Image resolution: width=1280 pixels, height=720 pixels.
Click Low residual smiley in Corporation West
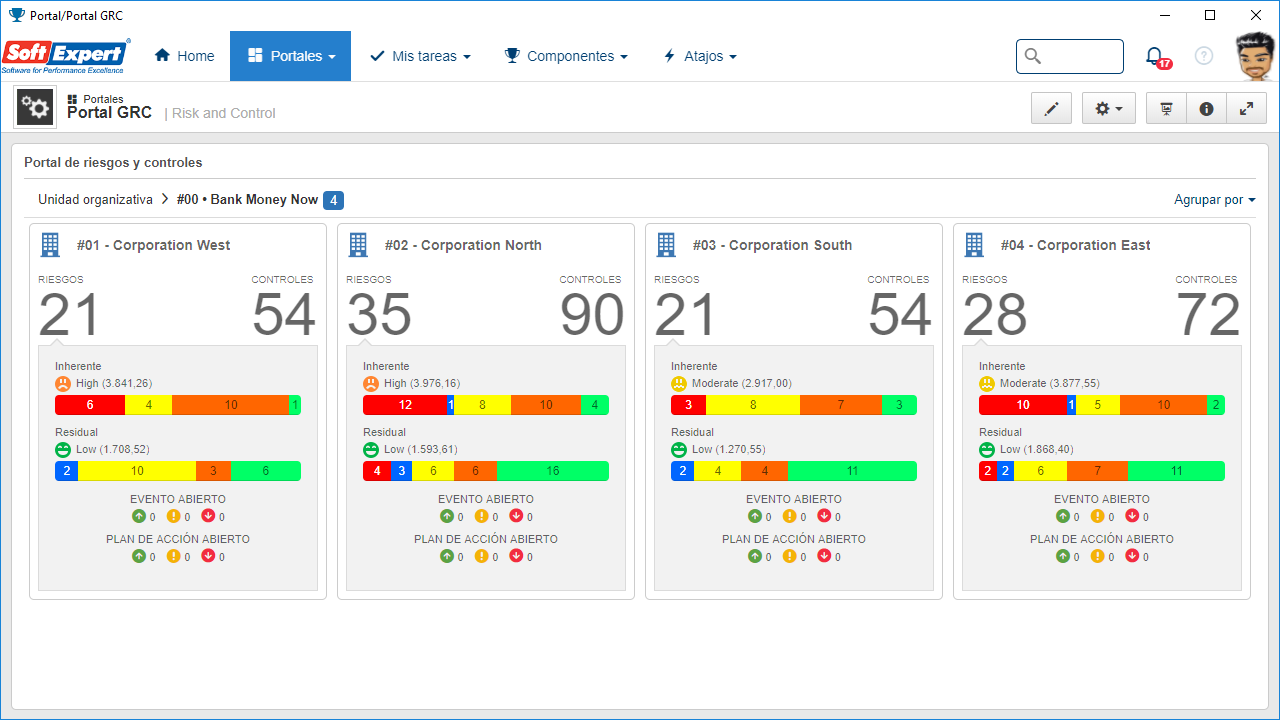pyautogui.click(x=63, y=449)
